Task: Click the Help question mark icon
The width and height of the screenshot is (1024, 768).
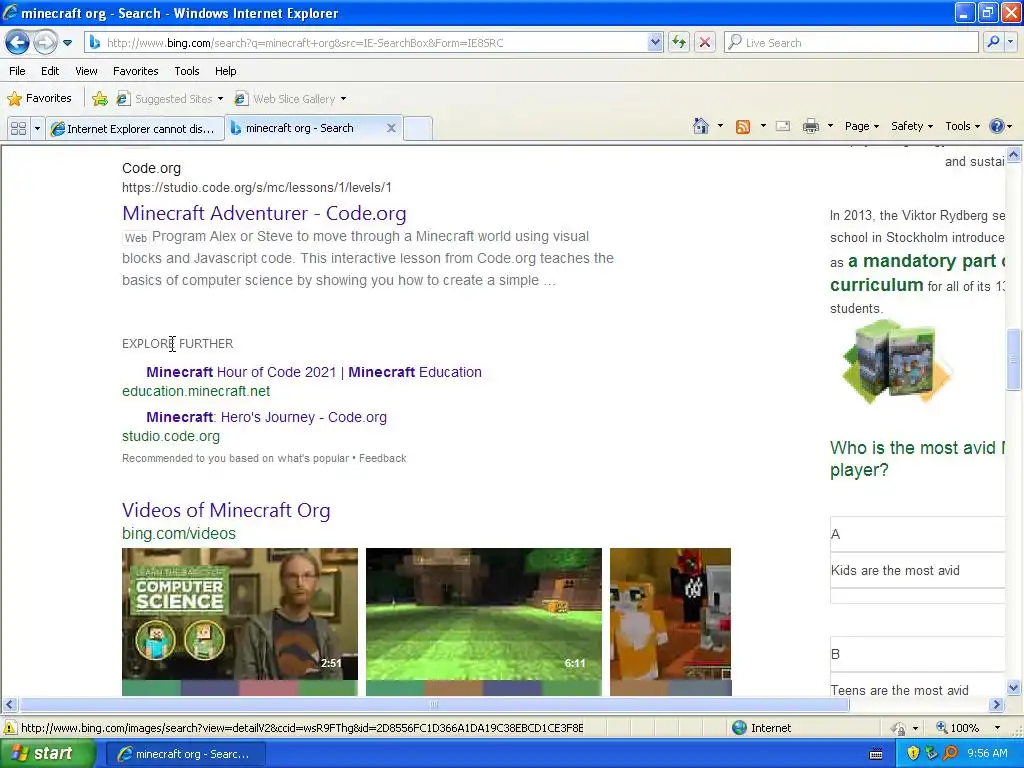Action: (997, 126)
